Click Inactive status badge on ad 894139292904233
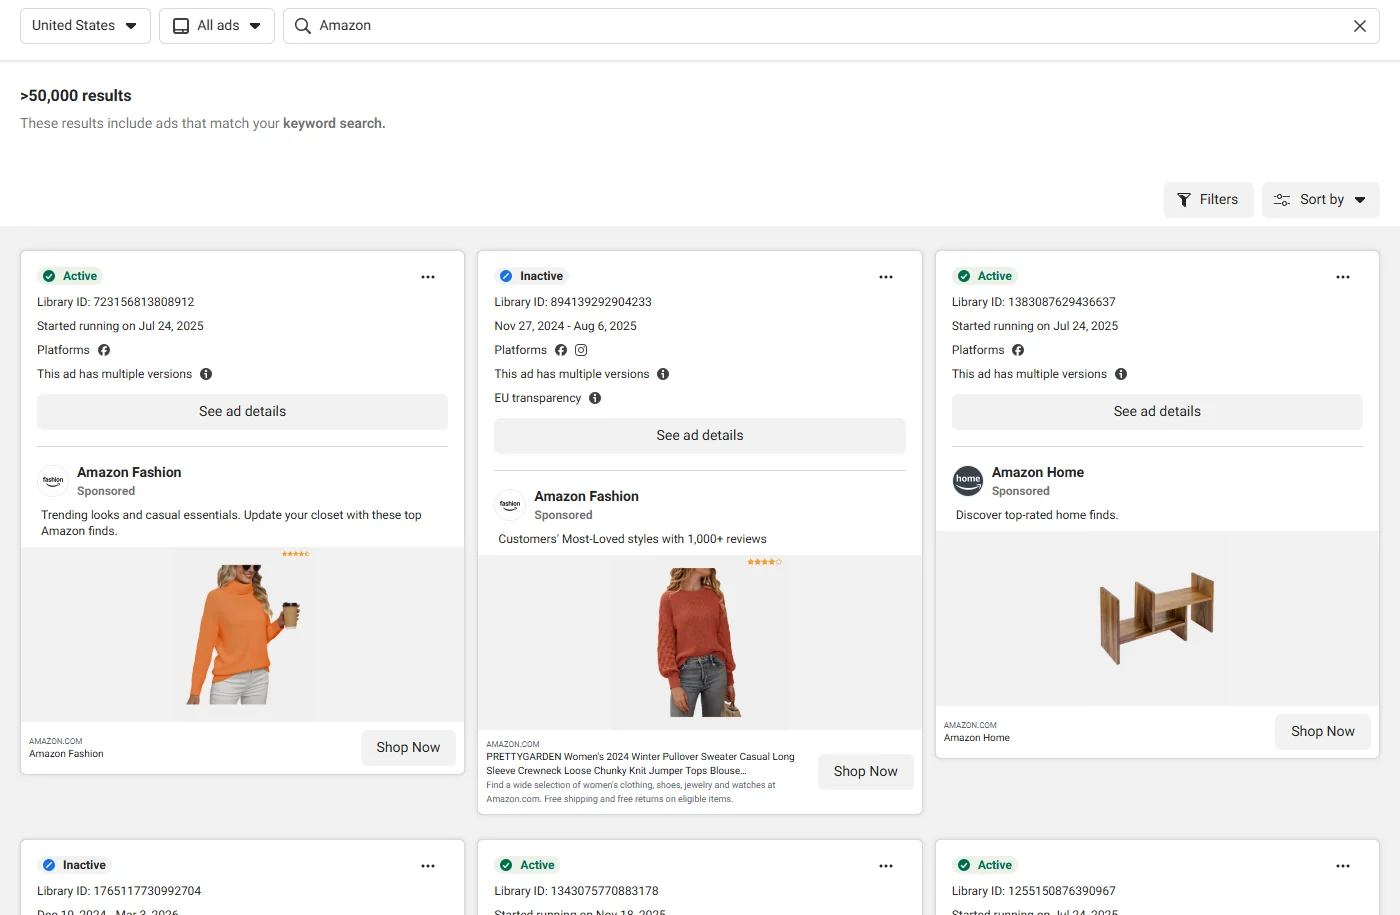The image size is (1400, 915). (531, 276)
